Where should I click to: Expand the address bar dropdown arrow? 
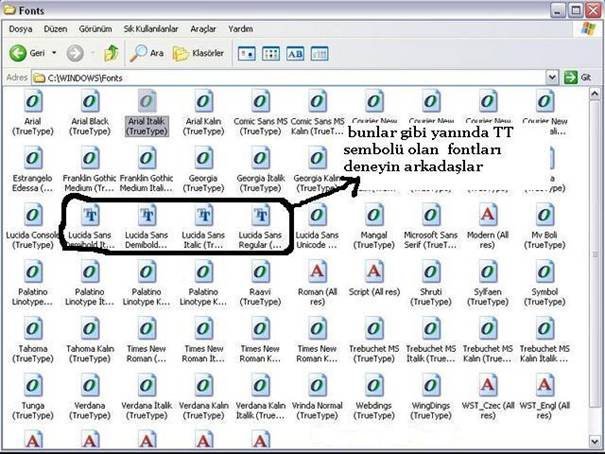(x=552, y=77)
